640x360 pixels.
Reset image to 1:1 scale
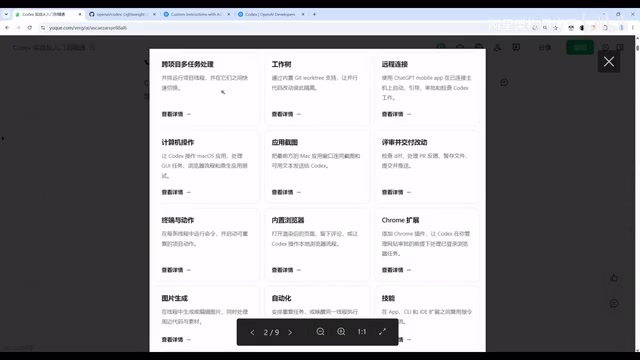pyautogui.click(x=362, y=332)
